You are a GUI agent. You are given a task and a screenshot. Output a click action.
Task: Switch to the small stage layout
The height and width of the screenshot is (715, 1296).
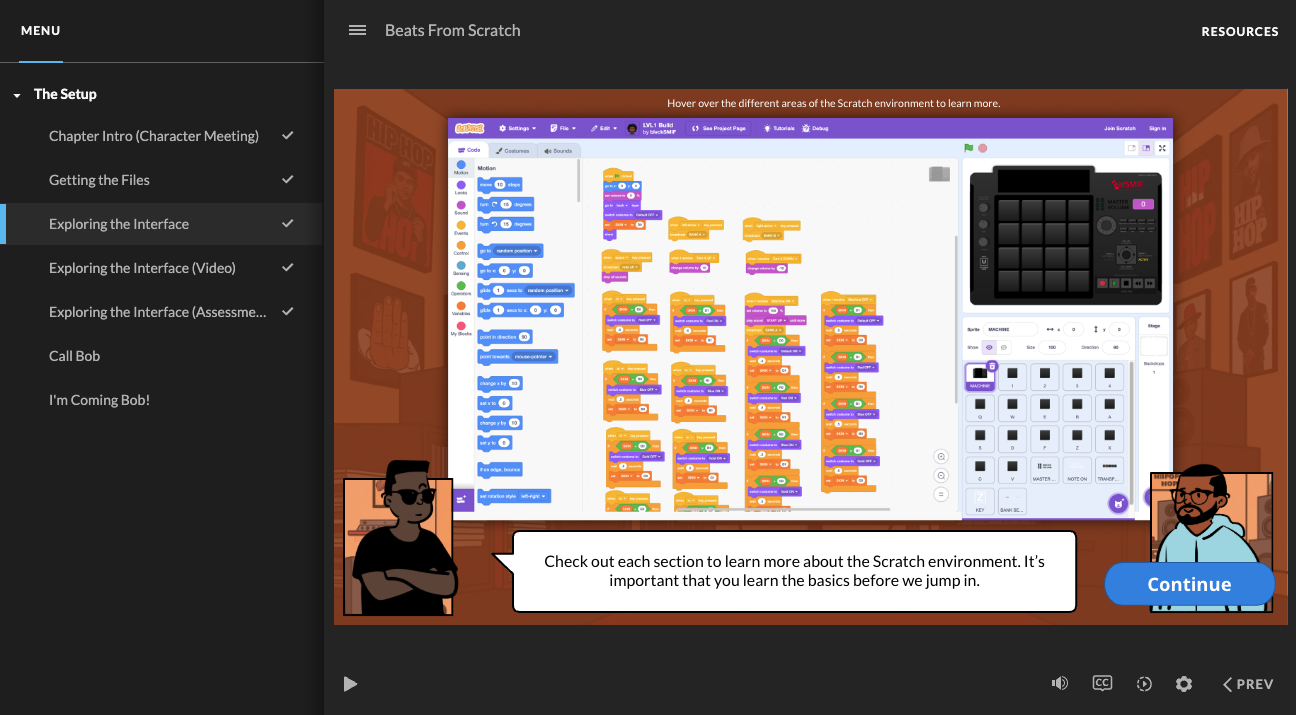coord(1131,148)
